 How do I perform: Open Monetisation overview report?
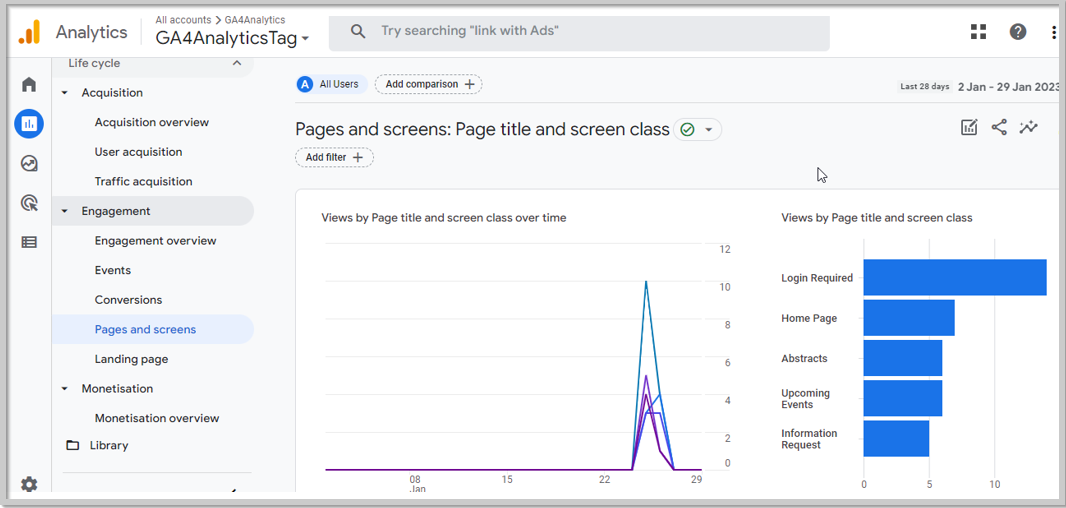[x=157, y=418]
